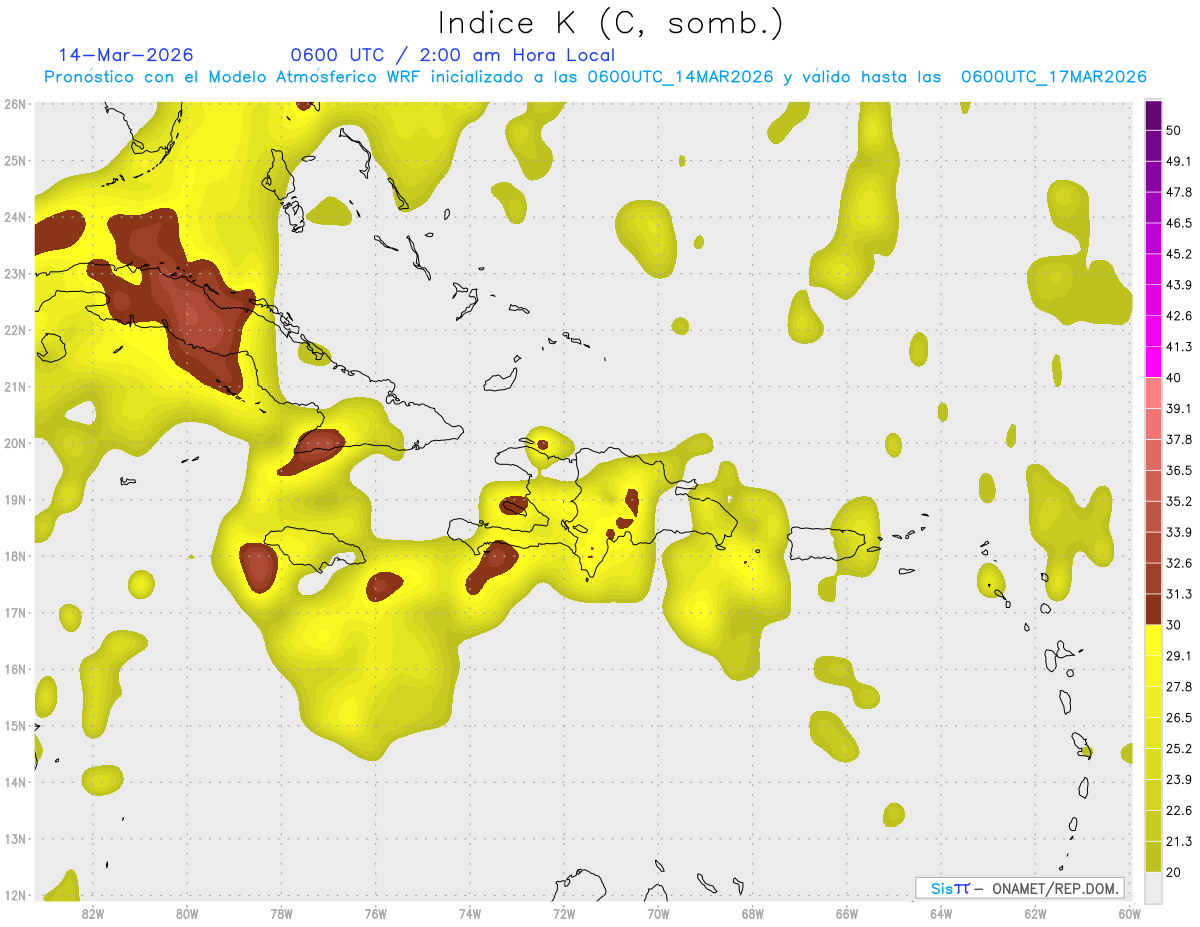Click the "18N" latitude label

[14, 556]
